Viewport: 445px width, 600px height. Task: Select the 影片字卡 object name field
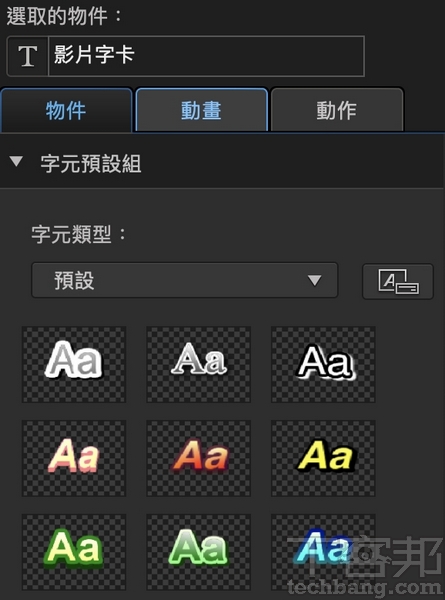coord(206,56)
